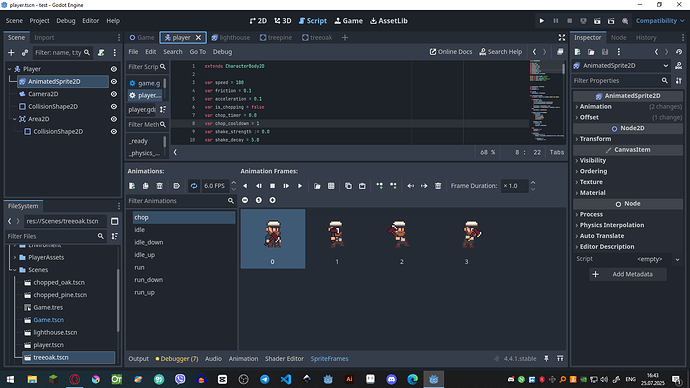Open the Debug menu in script editor
The height and width of the screenshot is (388, 690).
pos(222,52)
